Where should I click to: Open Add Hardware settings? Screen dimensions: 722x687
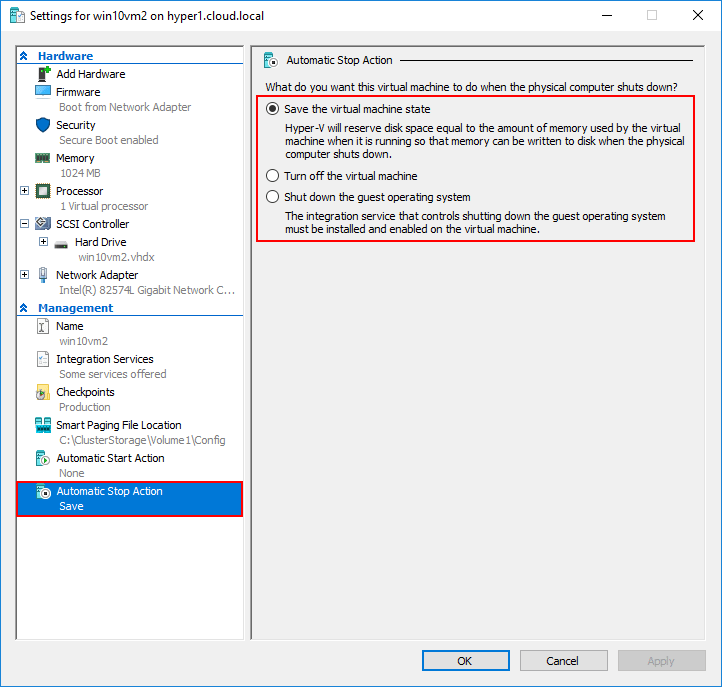91,74
